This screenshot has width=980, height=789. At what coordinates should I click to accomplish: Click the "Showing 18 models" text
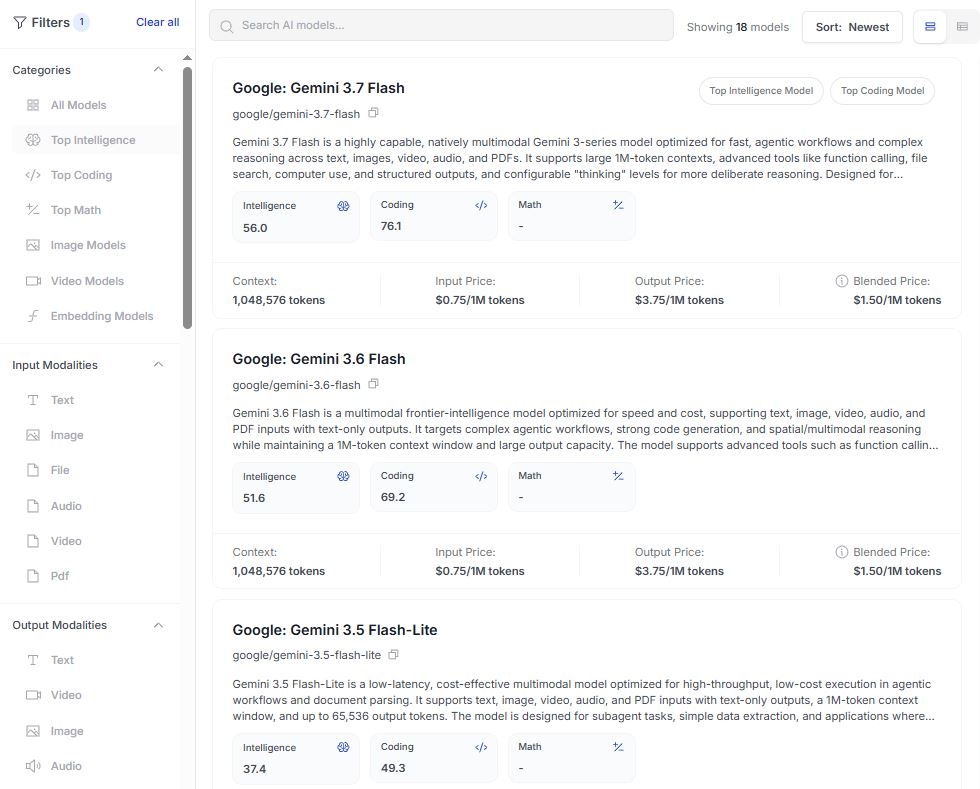tap(738, 27)
